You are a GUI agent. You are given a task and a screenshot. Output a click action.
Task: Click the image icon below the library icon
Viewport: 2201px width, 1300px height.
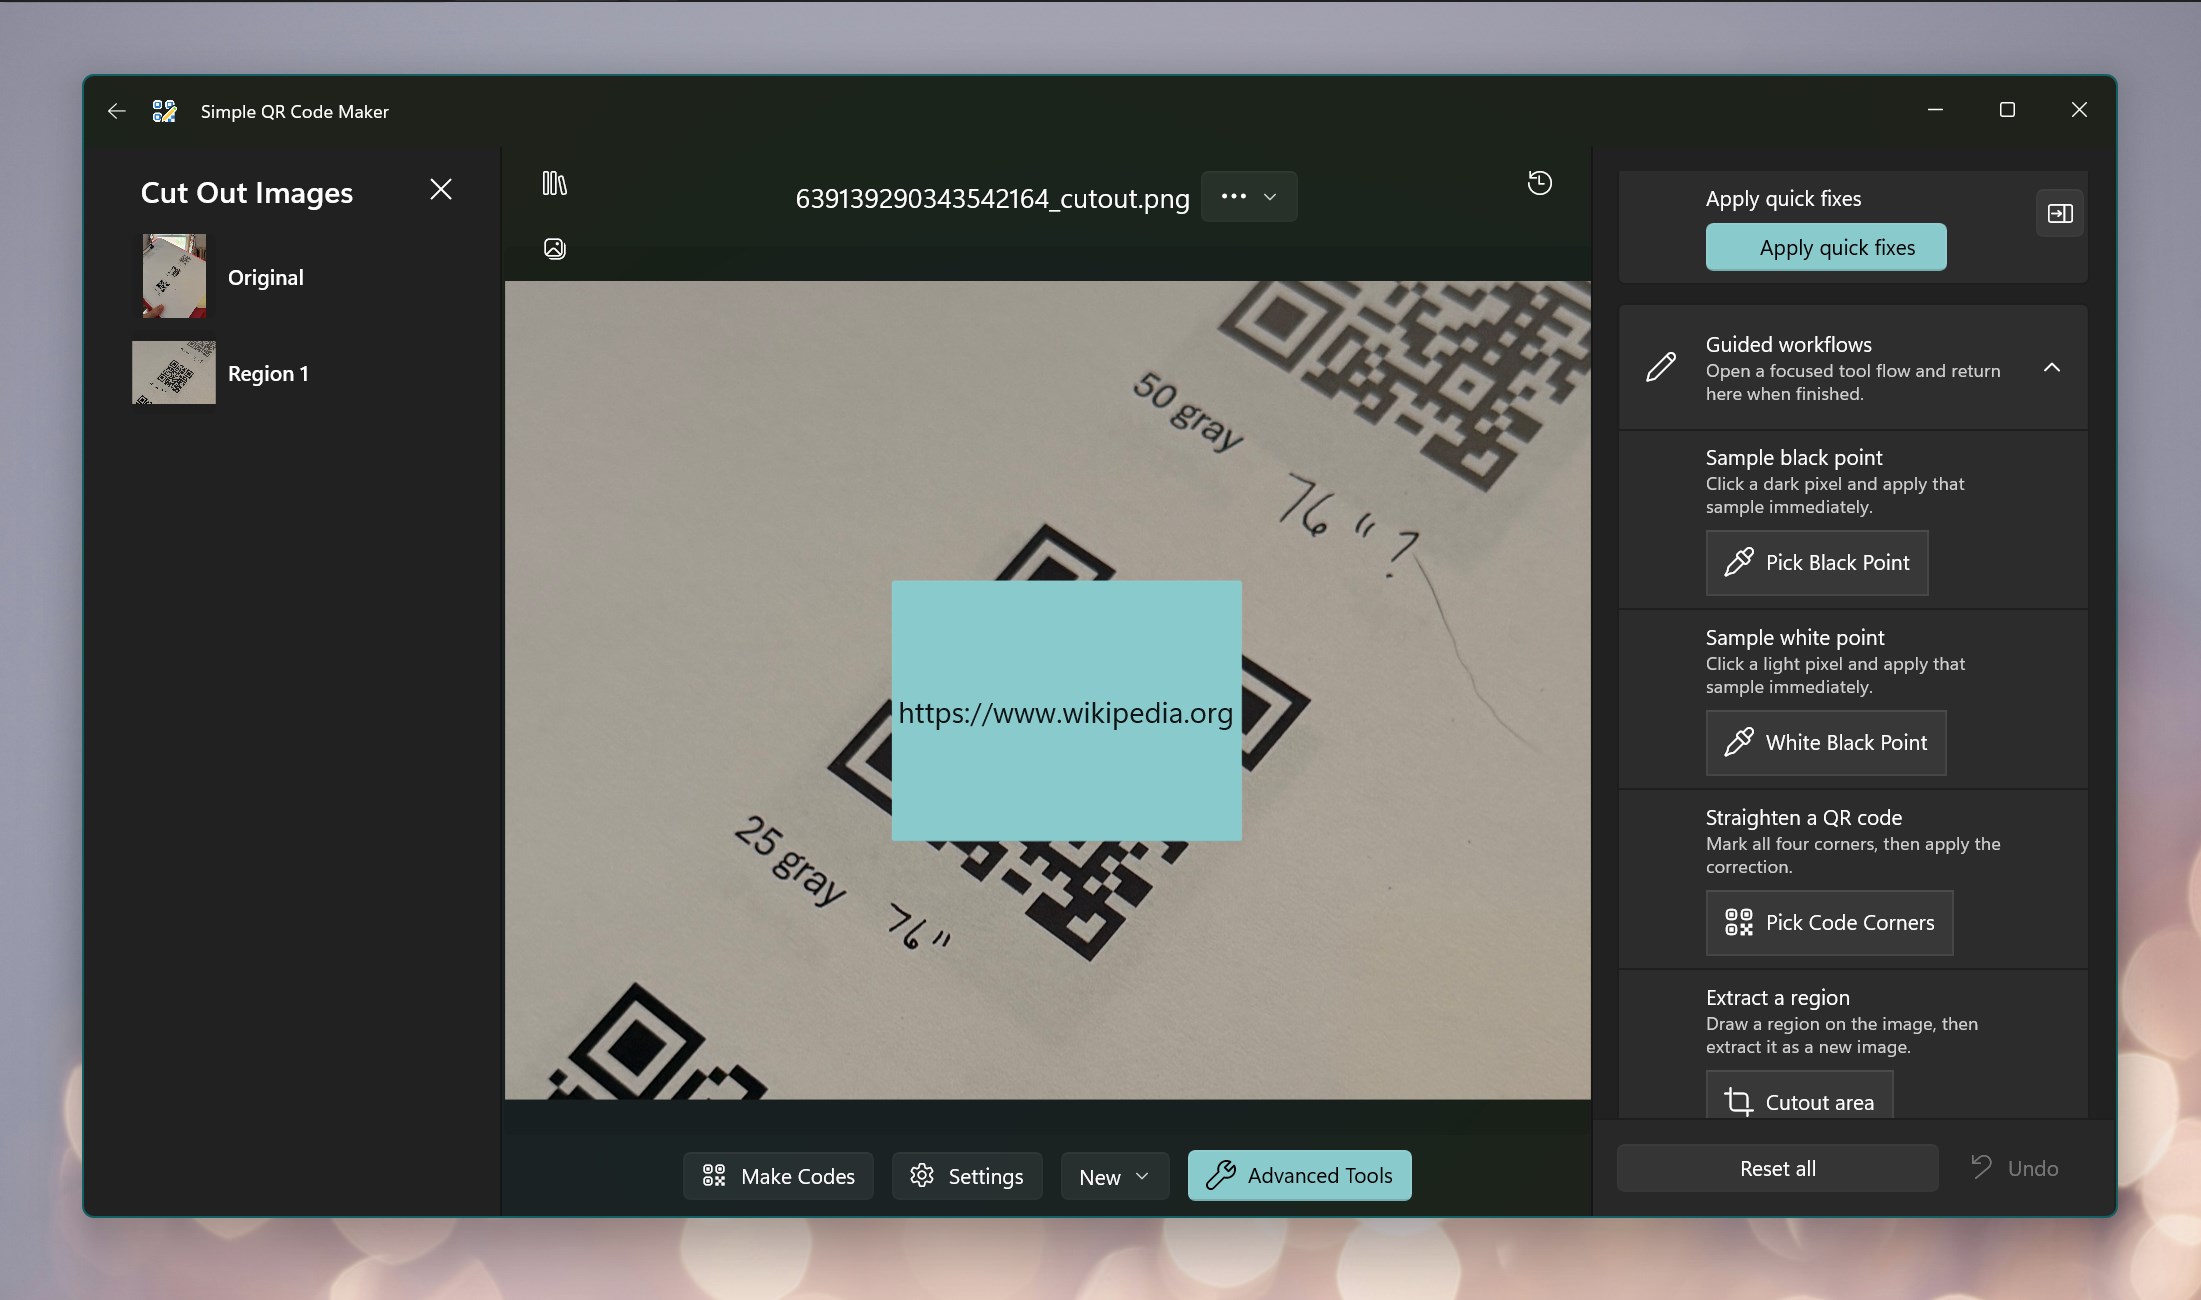(554, 248)
